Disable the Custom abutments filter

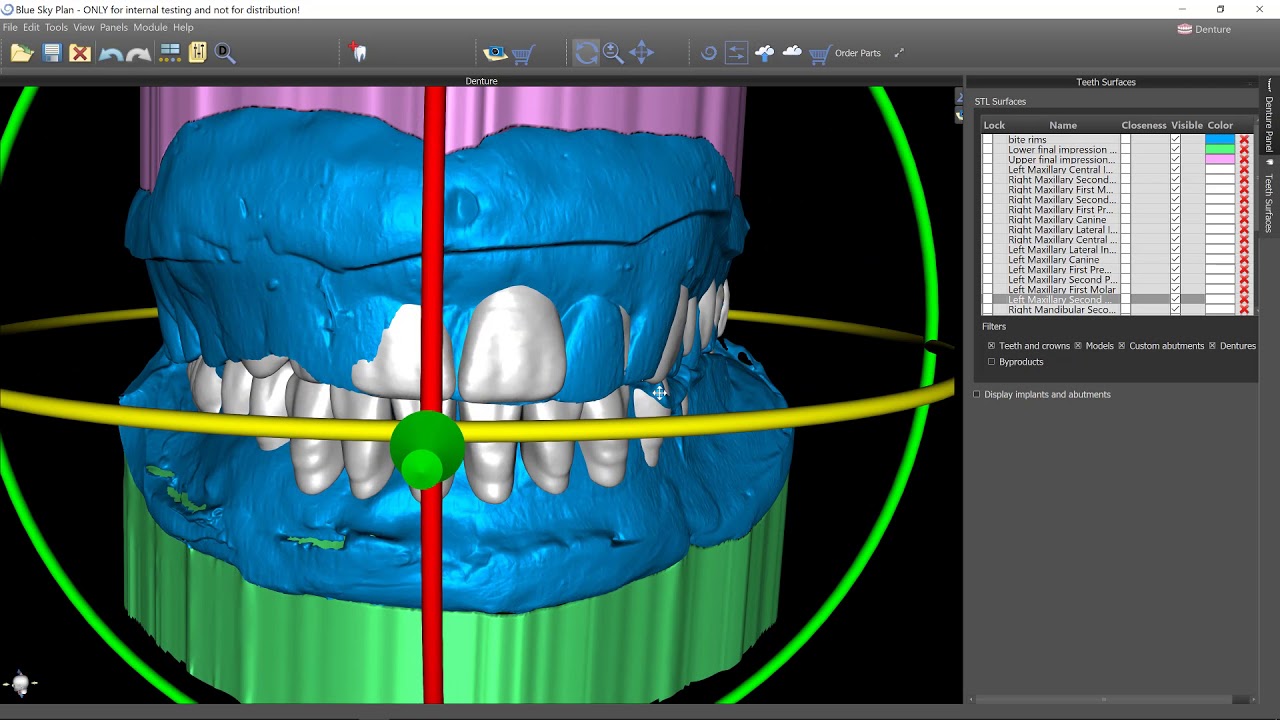pos(1121,346)
